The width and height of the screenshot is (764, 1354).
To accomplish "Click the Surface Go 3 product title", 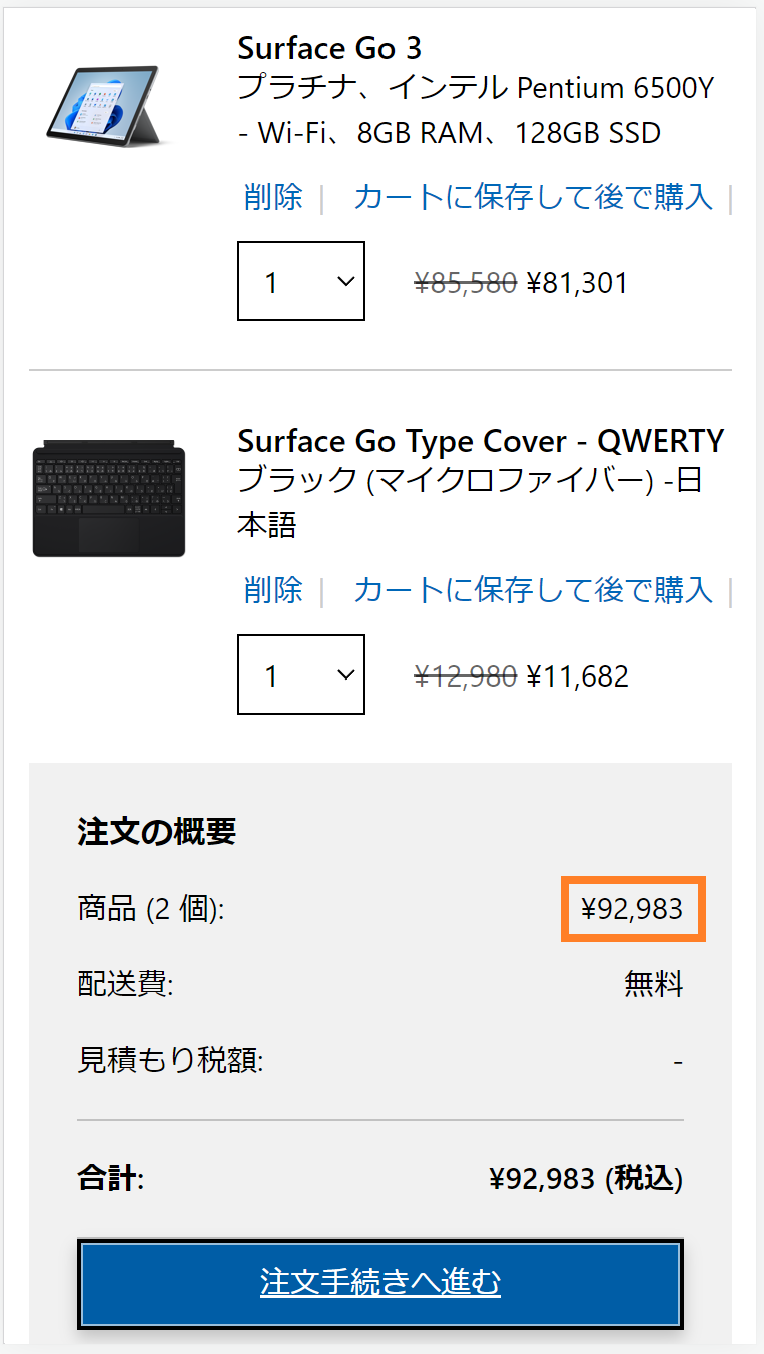I will point(329,48).
